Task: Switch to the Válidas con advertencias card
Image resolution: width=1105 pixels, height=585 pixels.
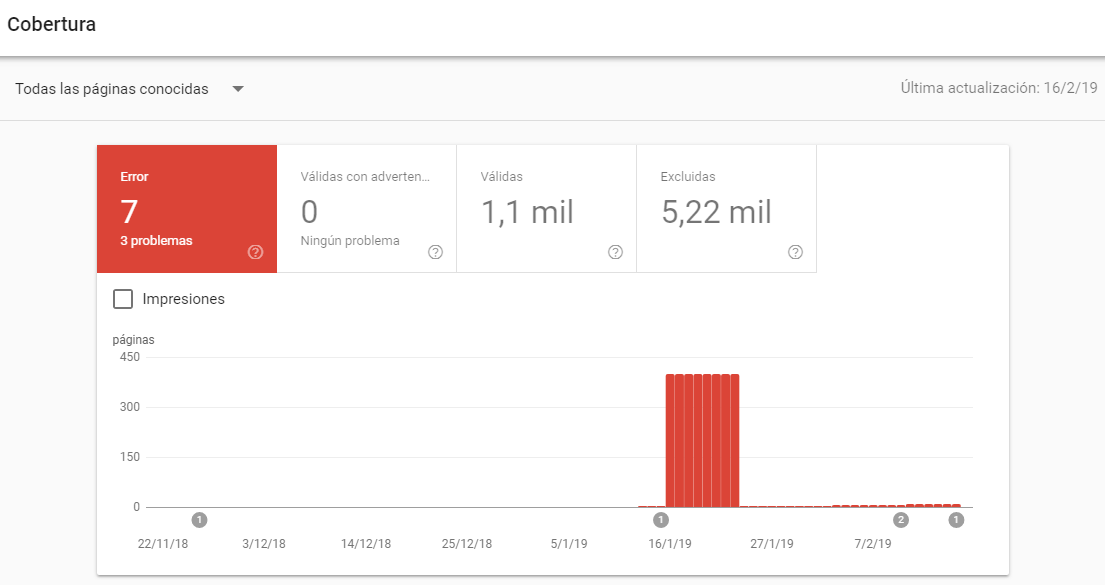Action: tap(366, 208)
